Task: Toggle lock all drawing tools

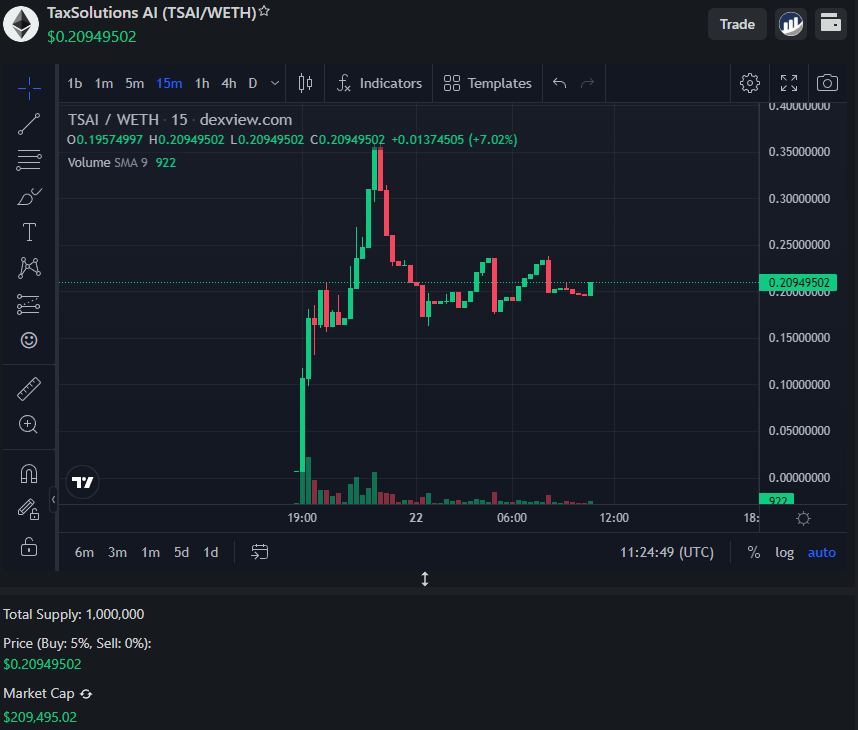Action: 29,546
